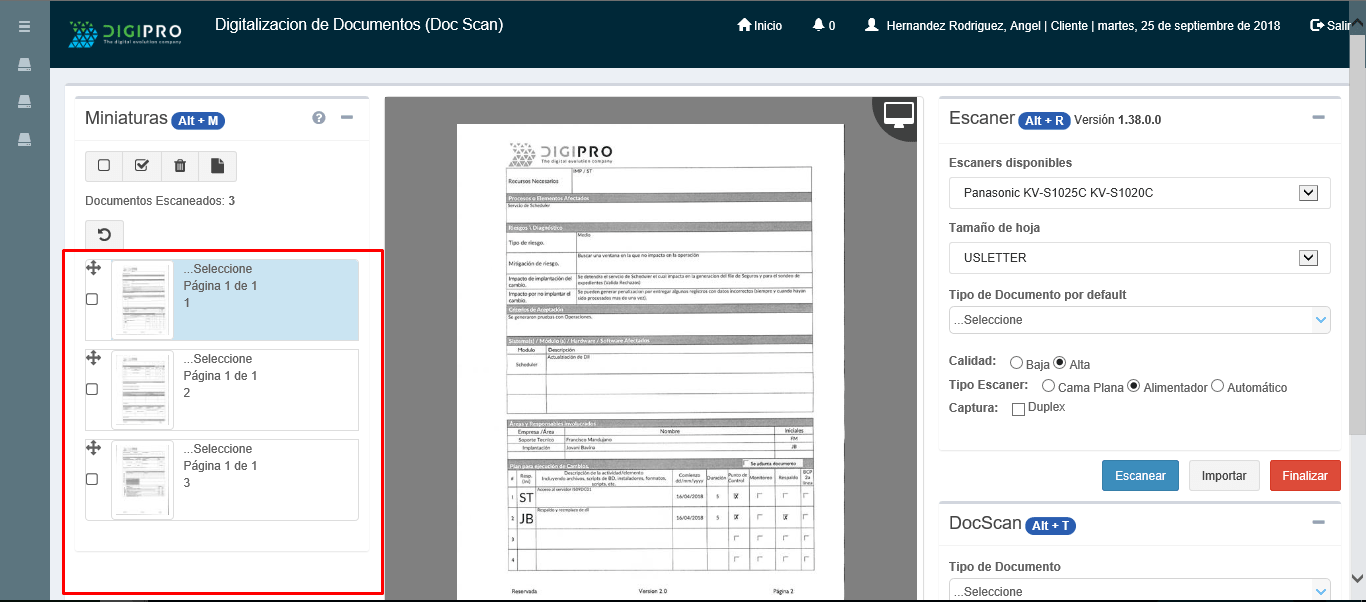Image resolution: width=1366 pixels, height=602 pixels.
Task: Open the hamburger menu in the sidebar
Action: (x=24, y=27)
